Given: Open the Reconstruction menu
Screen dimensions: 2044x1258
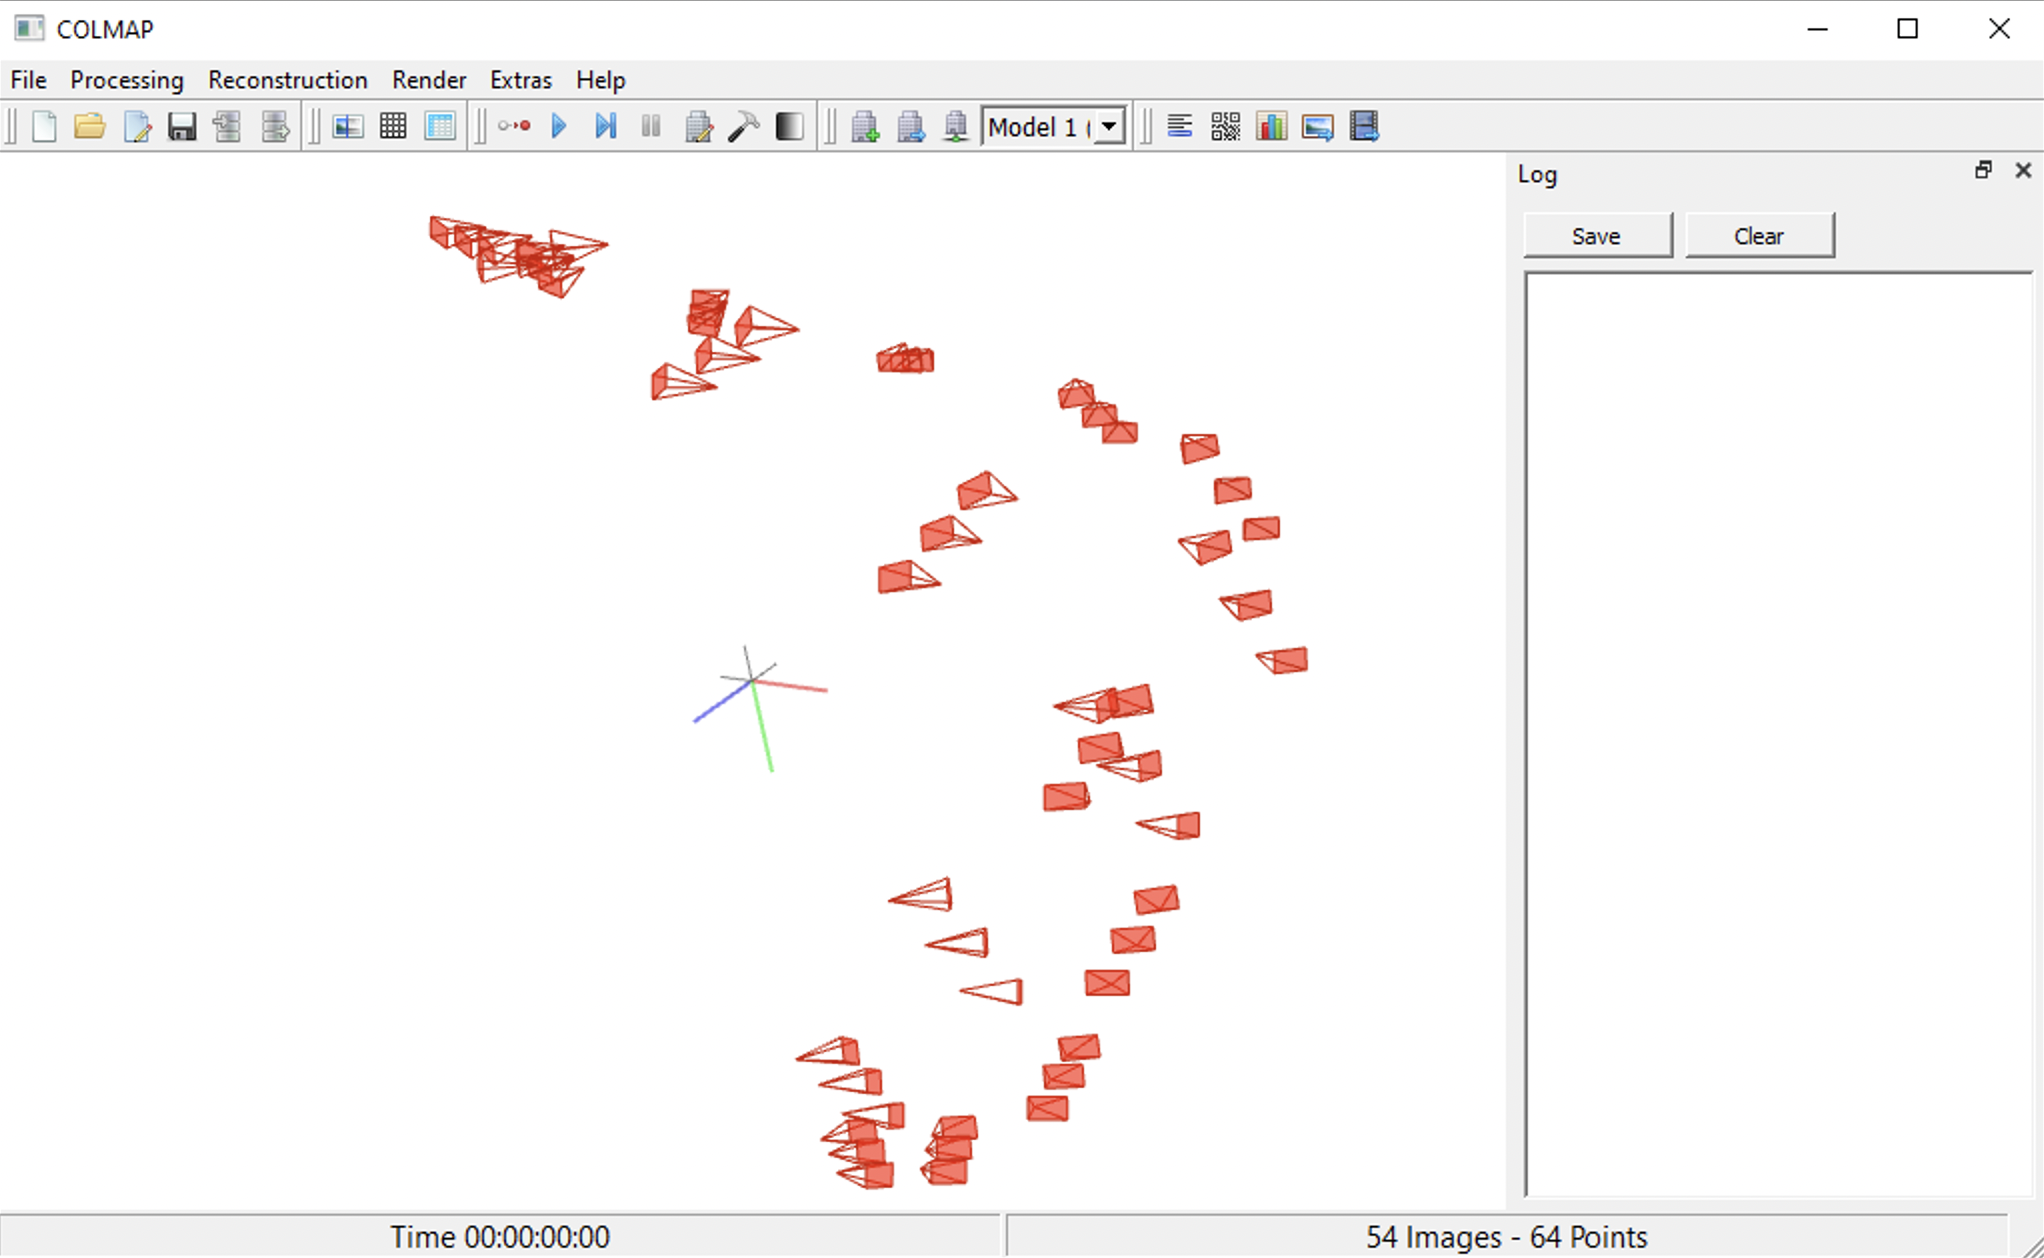Looking at the screenshot, I should (287, 80).
